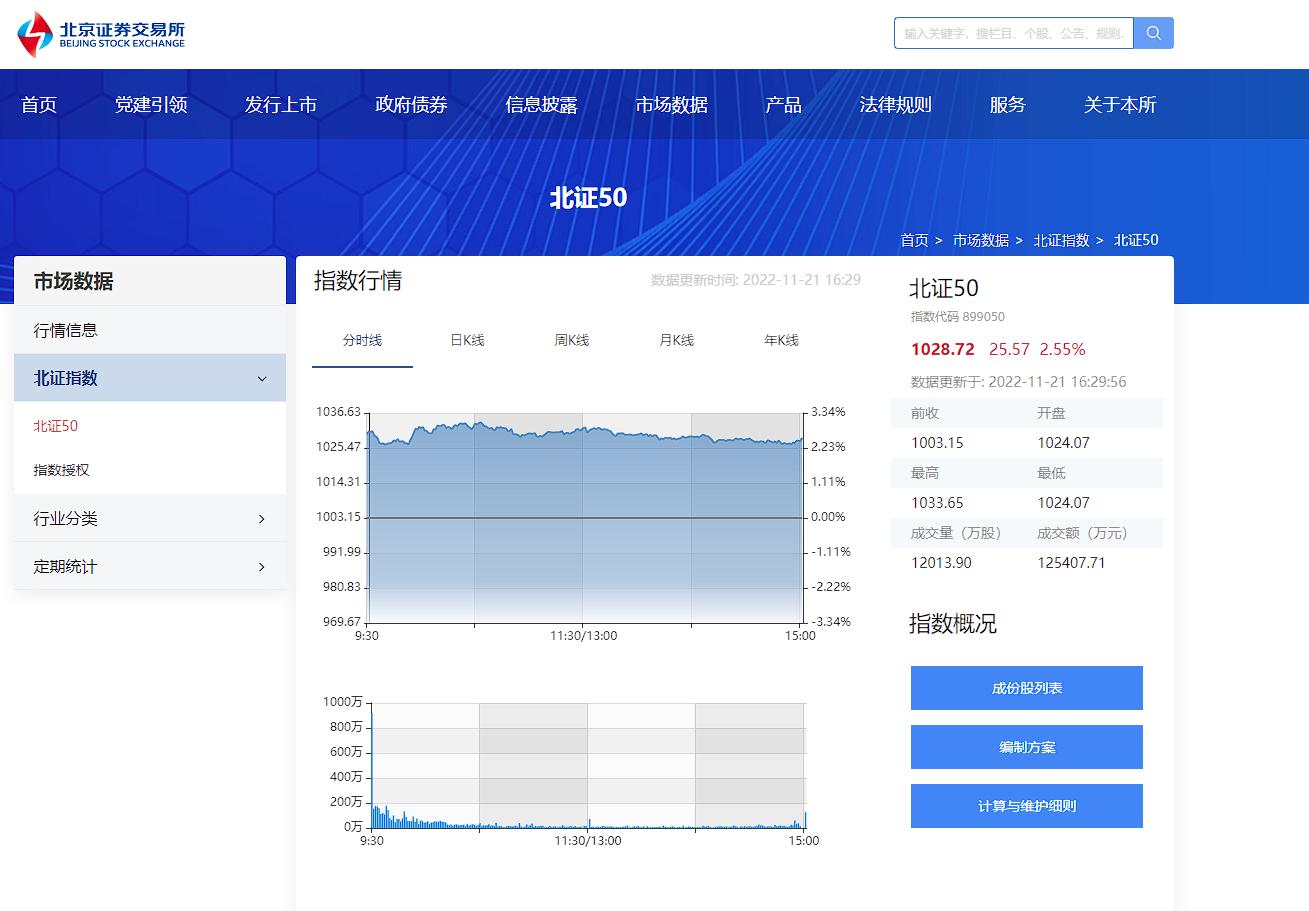Open 市场数据 in the top navigation
The image size is (1309, 911).
click(x=671, y=105)
